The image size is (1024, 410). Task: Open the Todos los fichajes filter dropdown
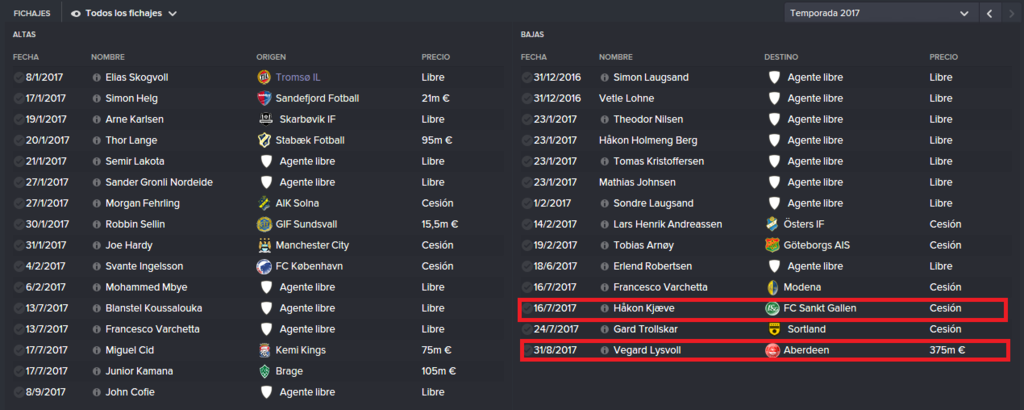124,13
